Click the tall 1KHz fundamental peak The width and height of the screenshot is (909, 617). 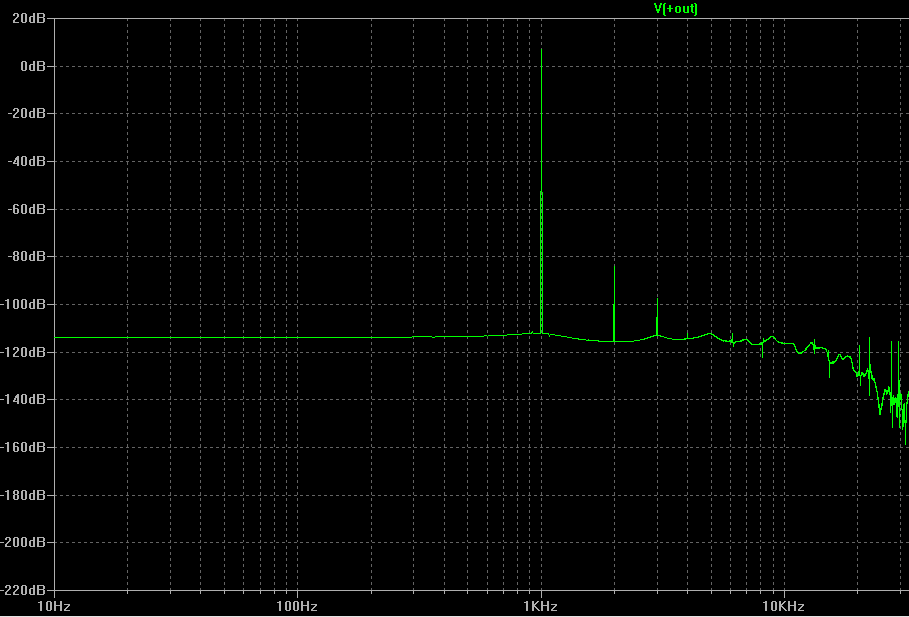(541, 191)
